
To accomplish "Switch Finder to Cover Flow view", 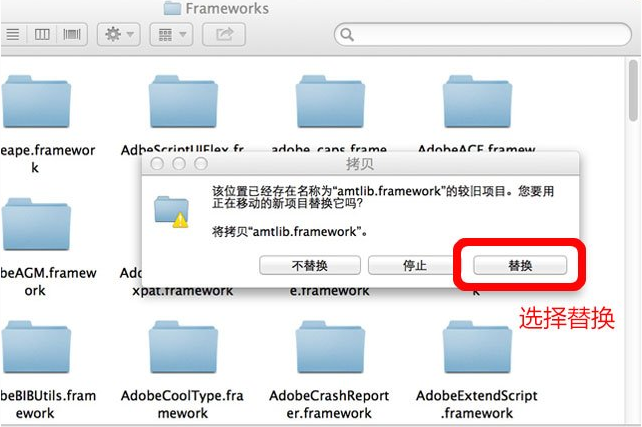I will (x=72, y=34).
